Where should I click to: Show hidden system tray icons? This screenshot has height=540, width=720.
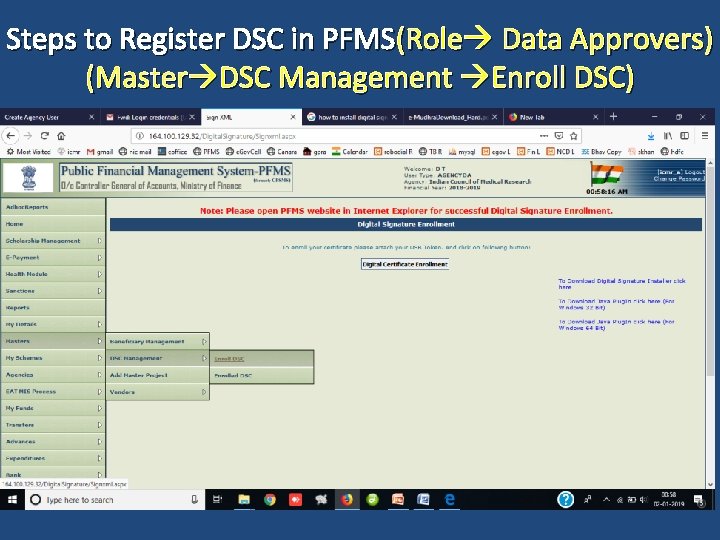click(606, 500)
